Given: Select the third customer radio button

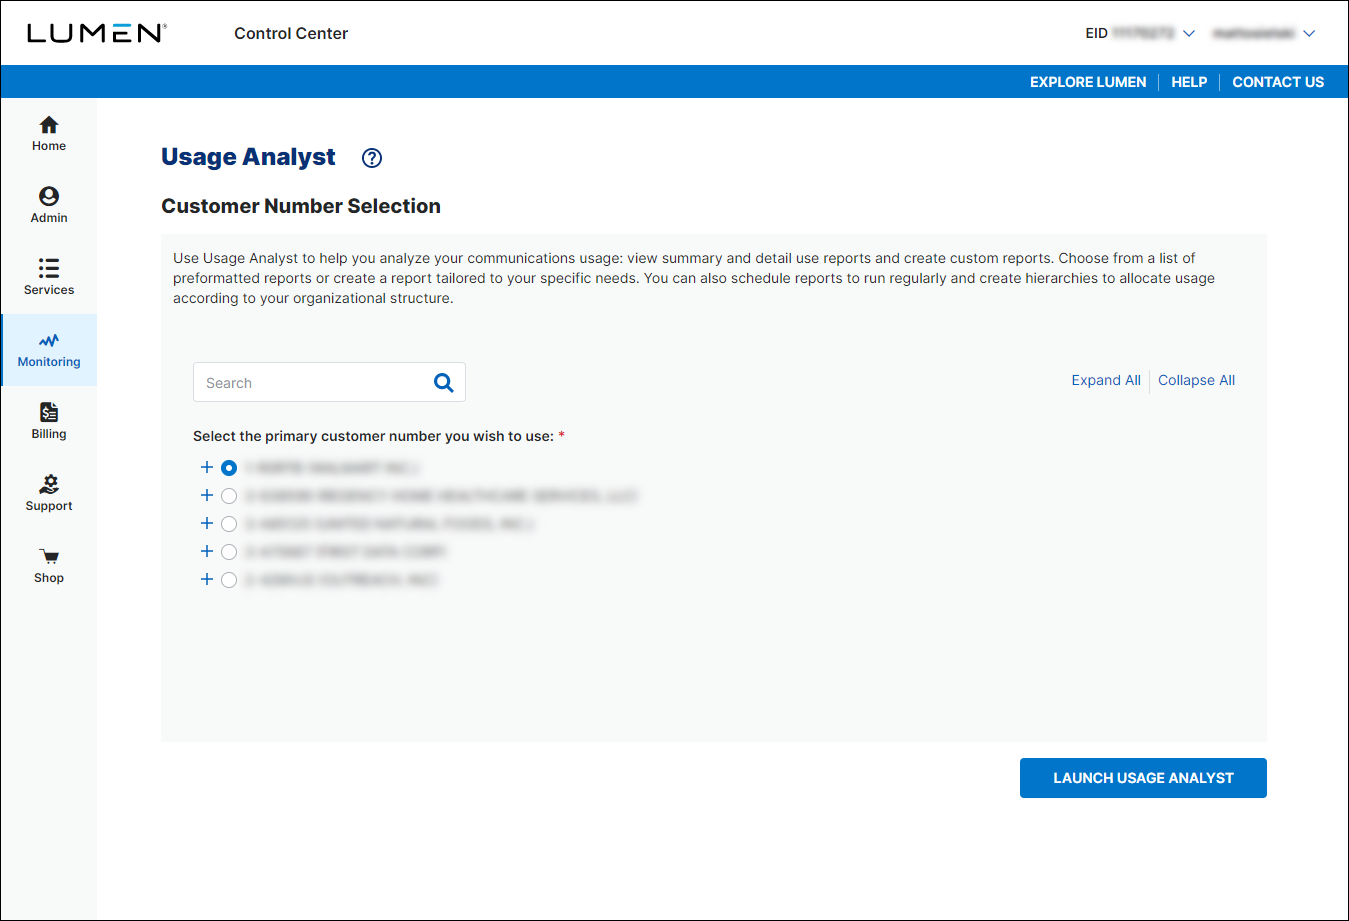Looking at the screenshot, I should point(229,524).
